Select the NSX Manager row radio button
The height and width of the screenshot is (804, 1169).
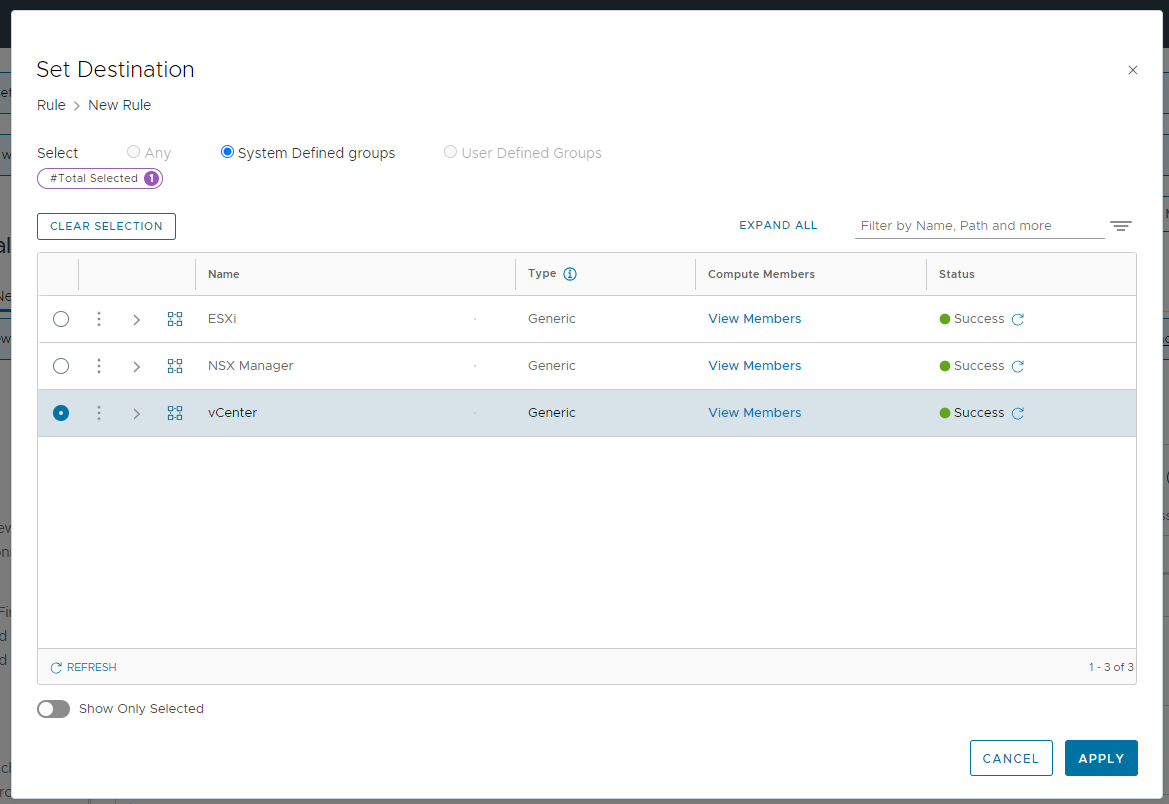coord(61,366)
